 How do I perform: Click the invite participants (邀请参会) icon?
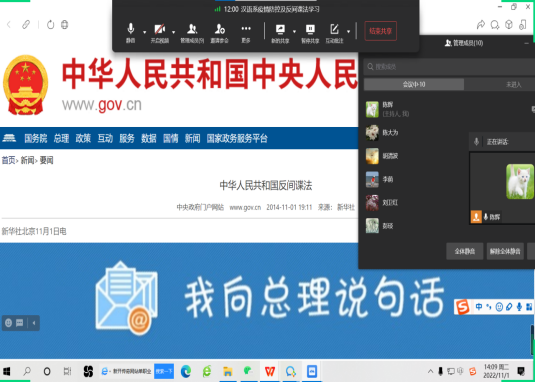[219, 33]
